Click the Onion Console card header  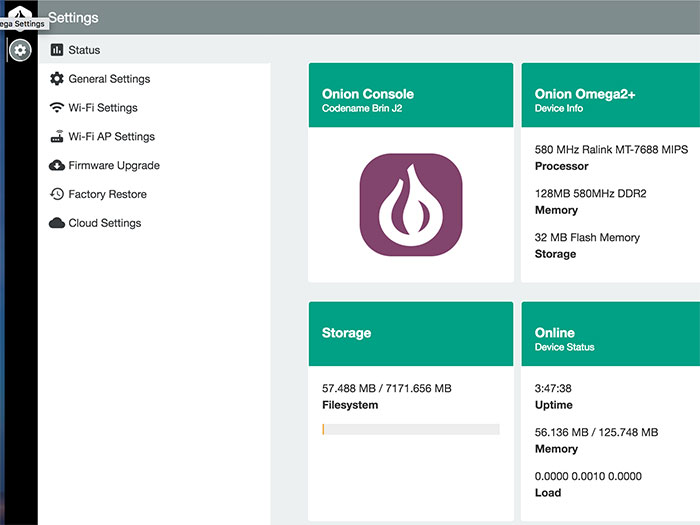pyautogui.click(x=411, y=95)
